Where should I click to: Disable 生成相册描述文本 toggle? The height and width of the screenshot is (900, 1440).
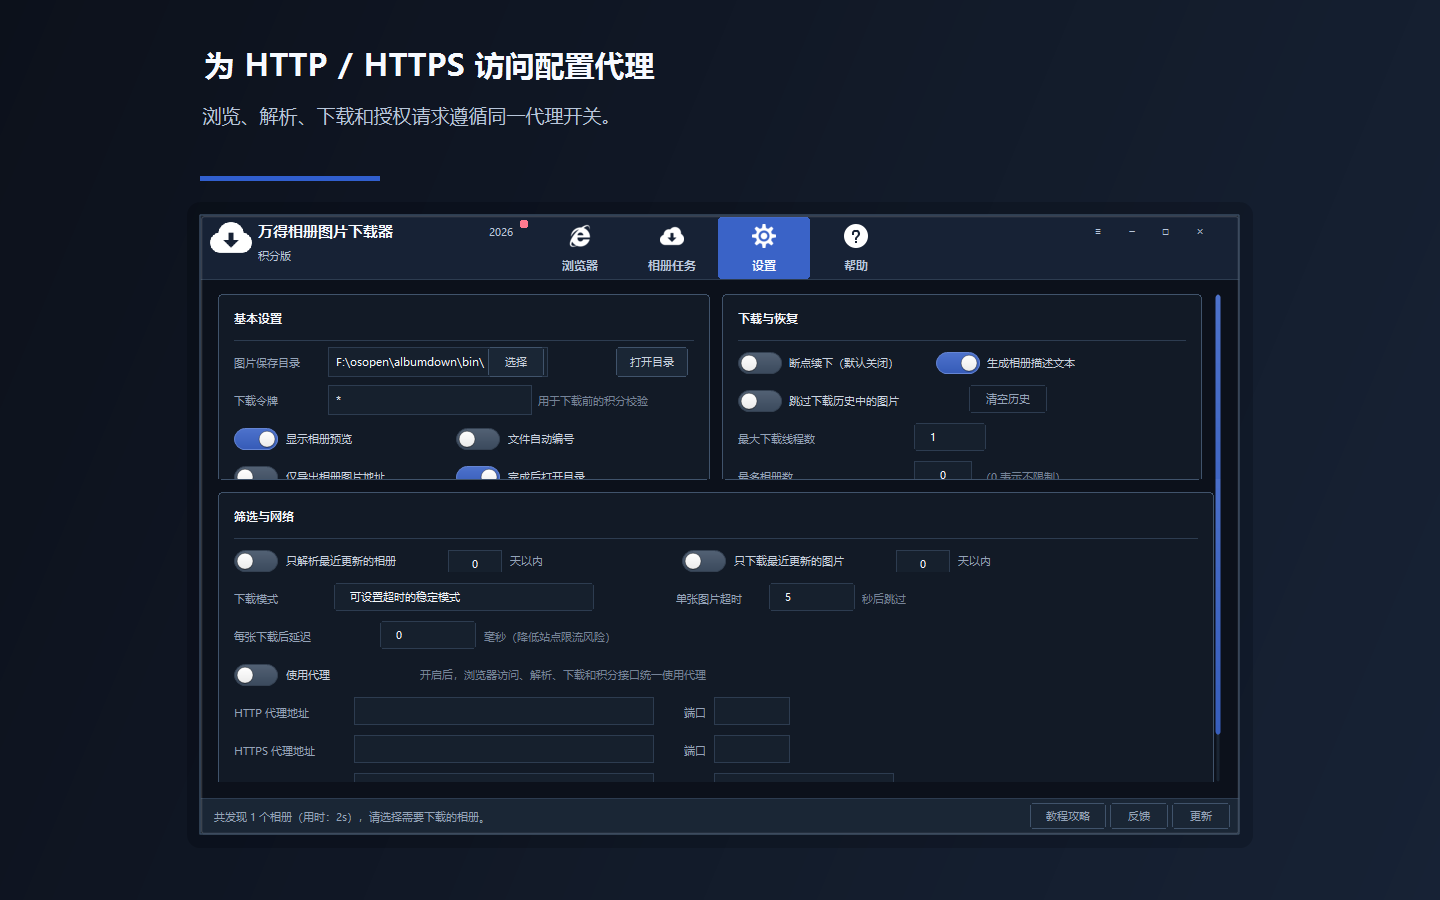pyautogui.click(x=958, y=363)
